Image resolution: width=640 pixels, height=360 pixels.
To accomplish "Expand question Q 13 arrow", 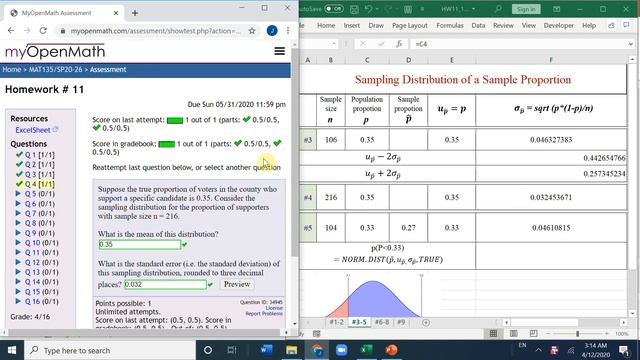I will (18, 272).
